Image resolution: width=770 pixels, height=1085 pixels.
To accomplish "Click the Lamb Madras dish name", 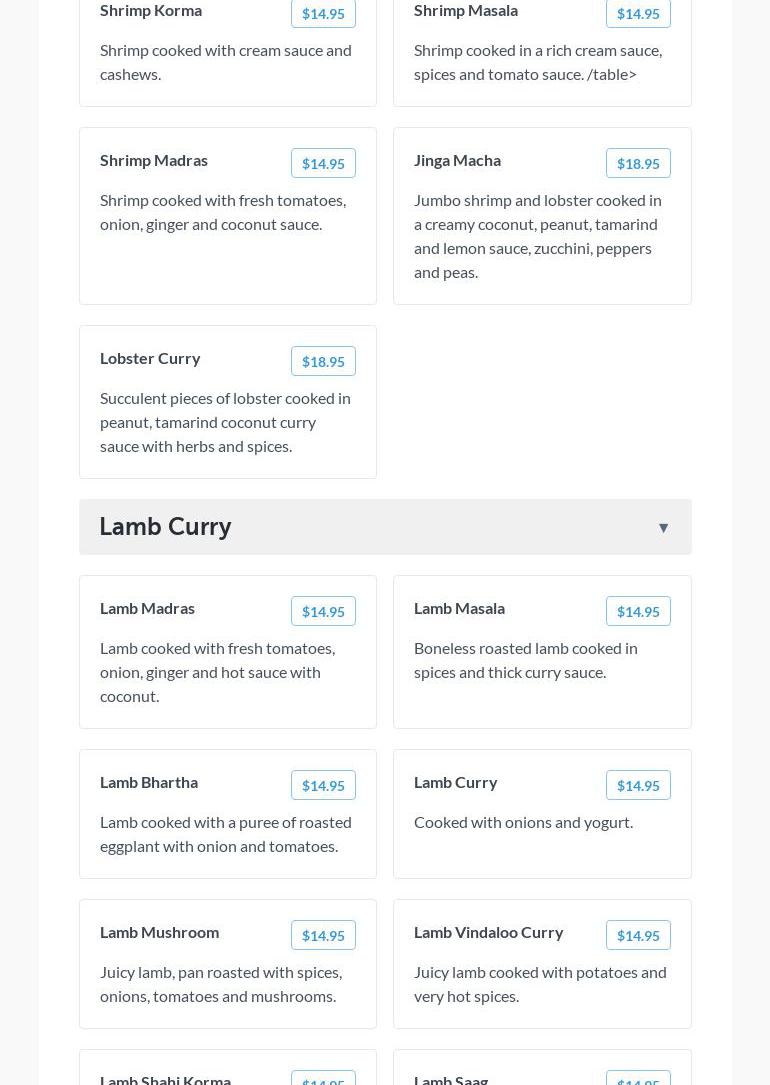I will (147, 608).
